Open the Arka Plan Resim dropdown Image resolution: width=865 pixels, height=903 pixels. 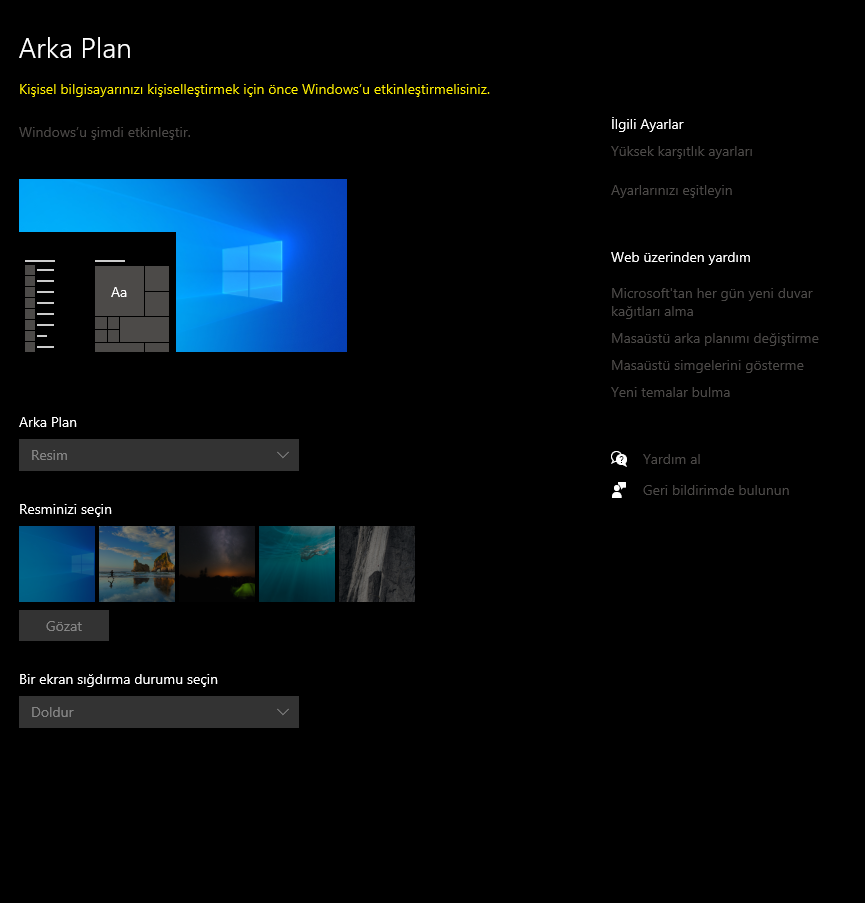[159, 455]
